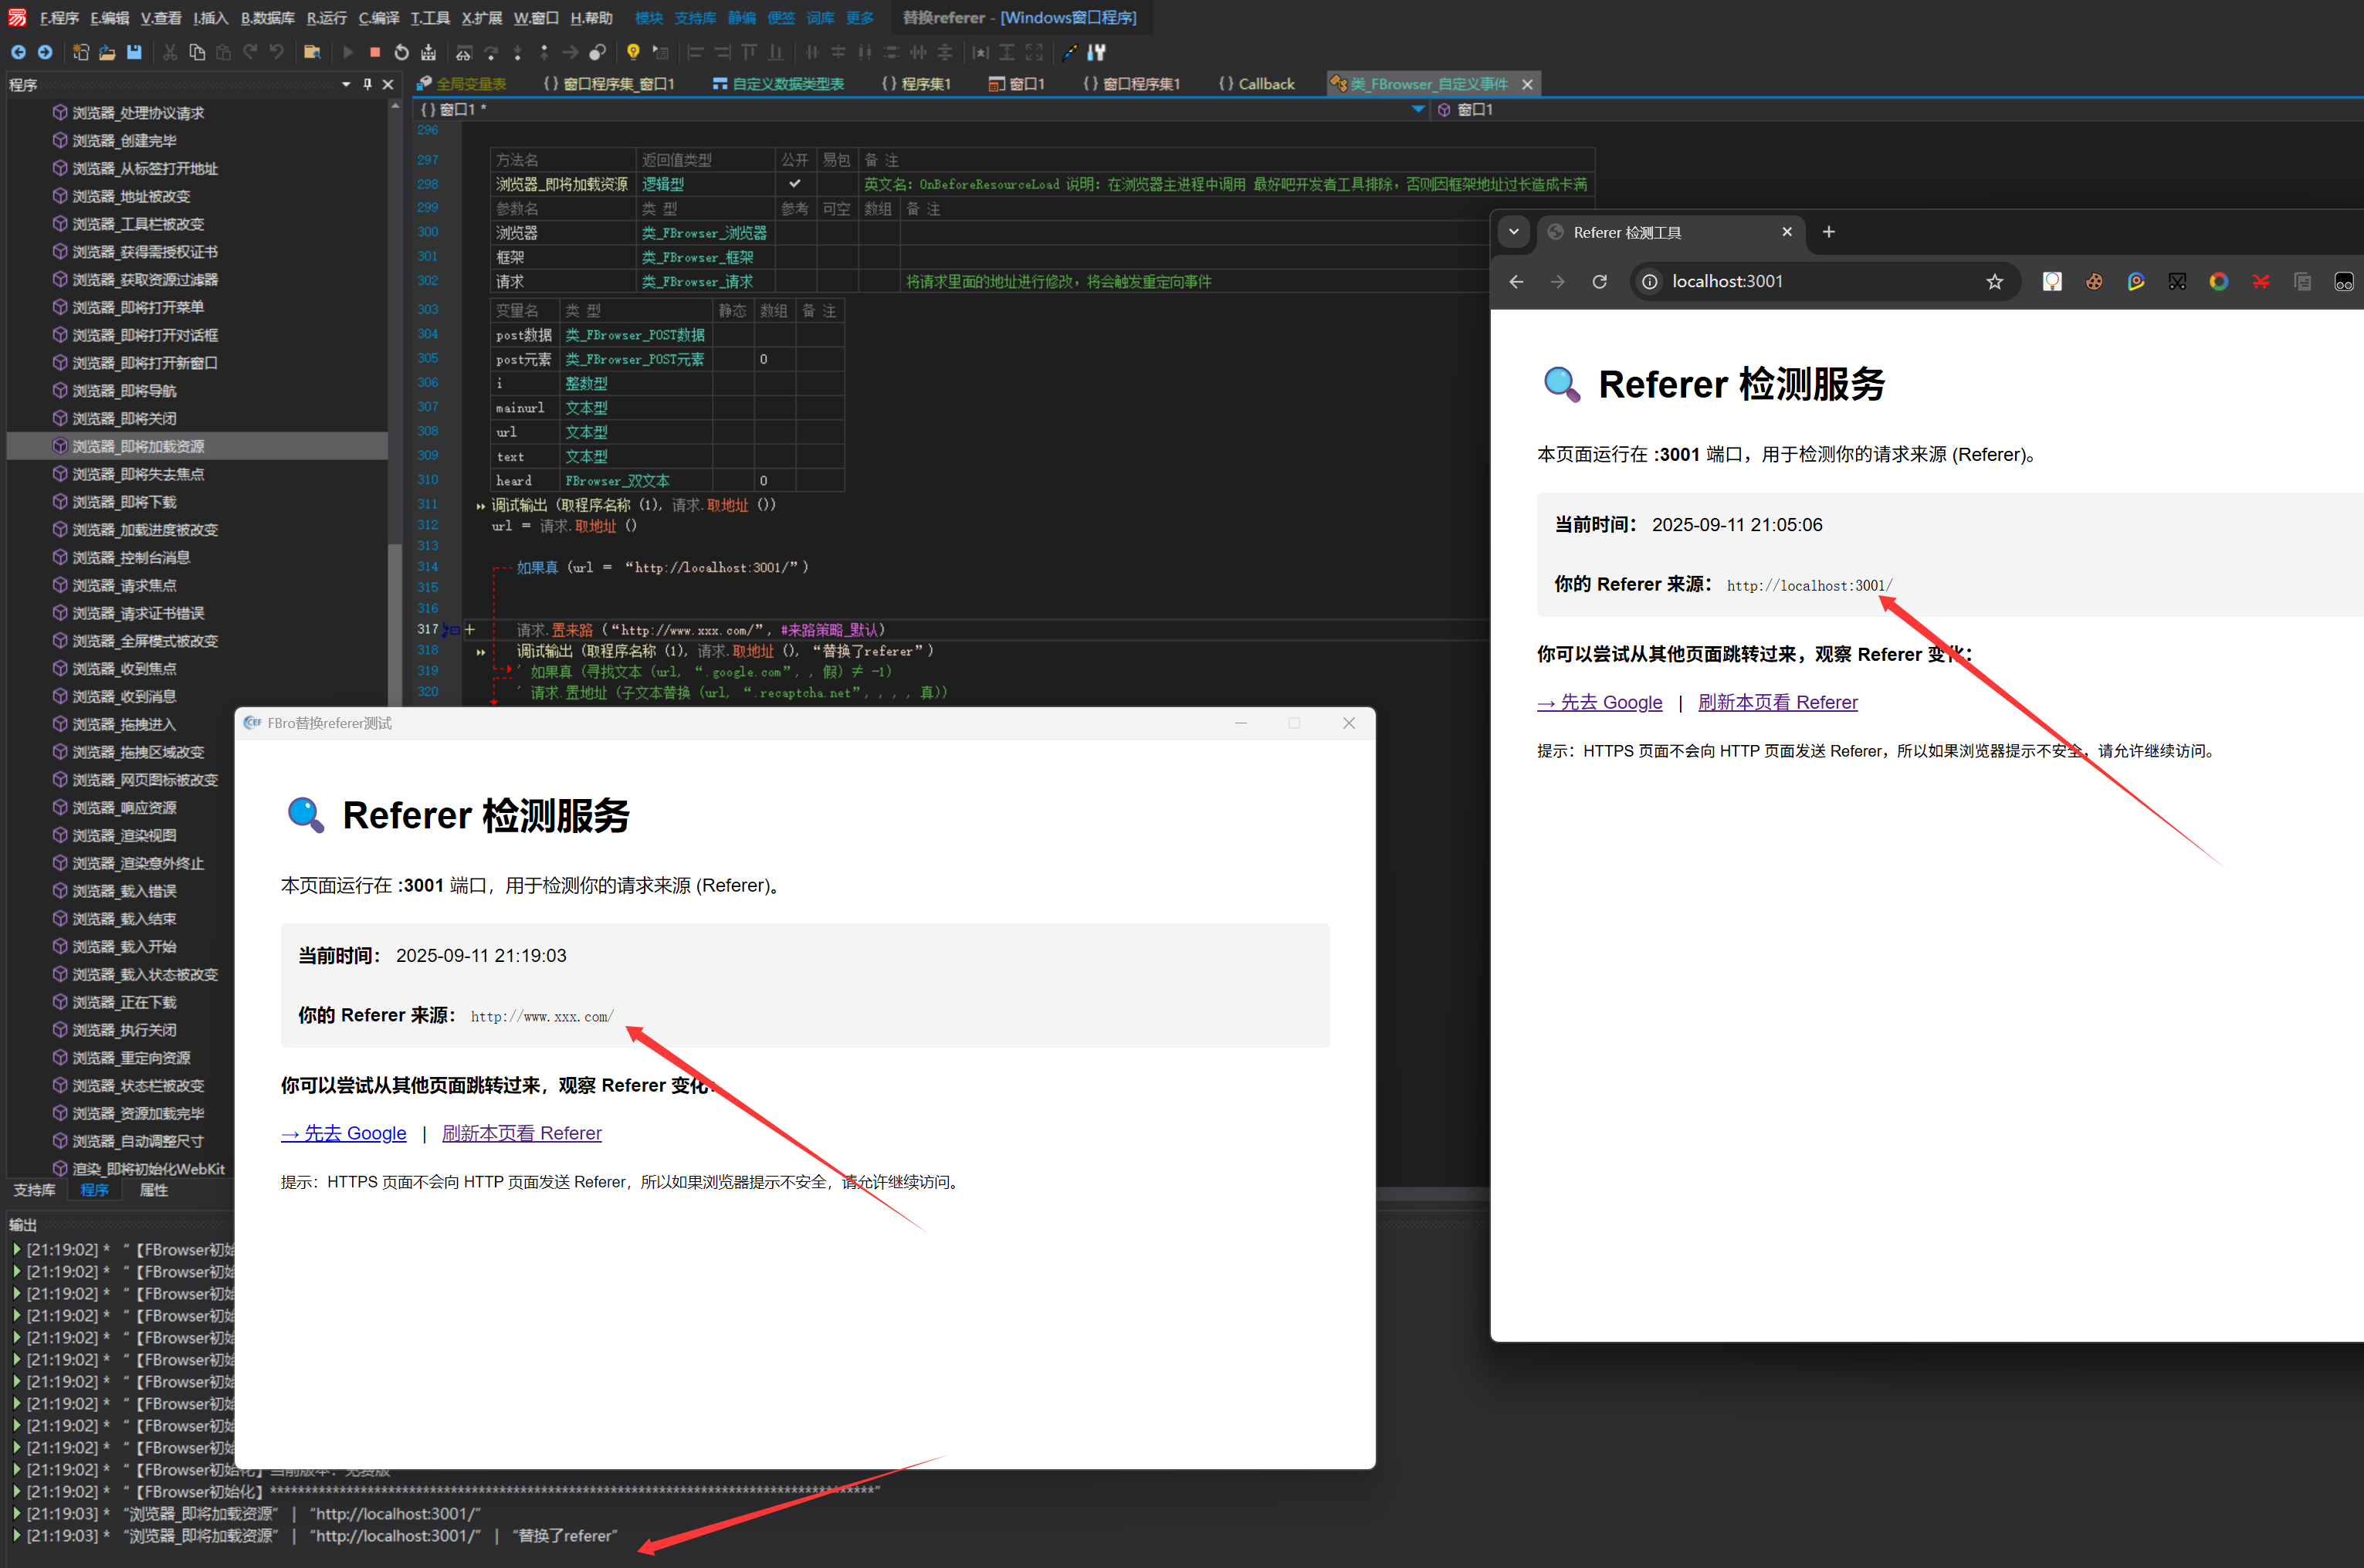This screenshot has width=2364, height=1568.
Task: Open the 程序 panel options dropdown arrow
Action: click(346, 85)
